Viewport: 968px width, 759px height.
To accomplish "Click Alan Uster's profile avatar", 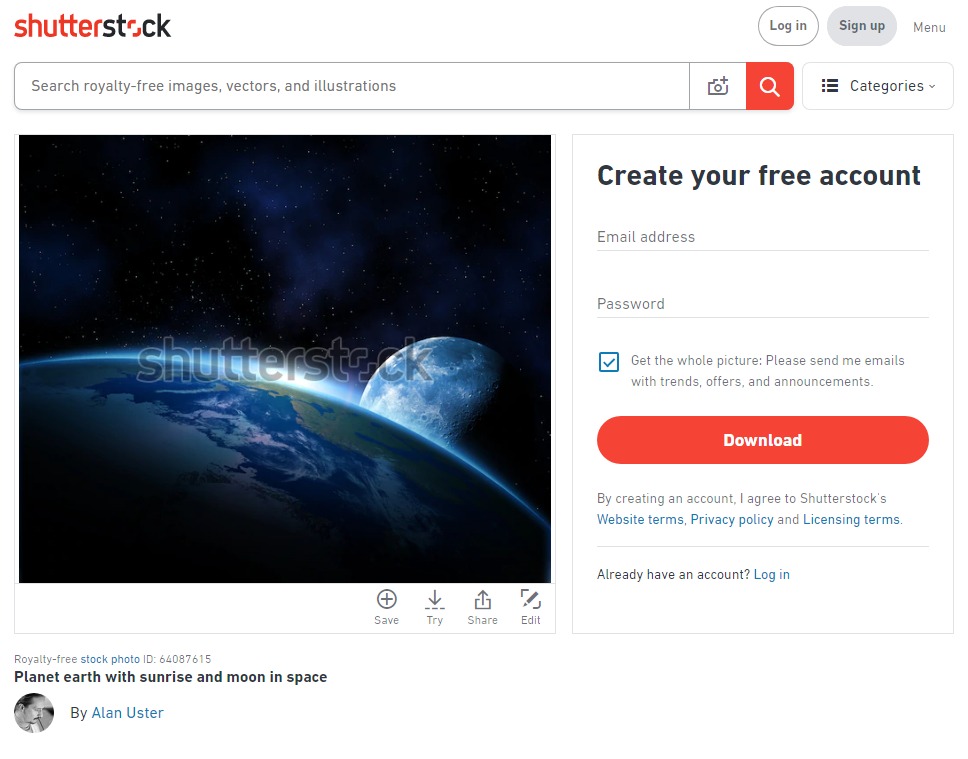I will (34, 713).
